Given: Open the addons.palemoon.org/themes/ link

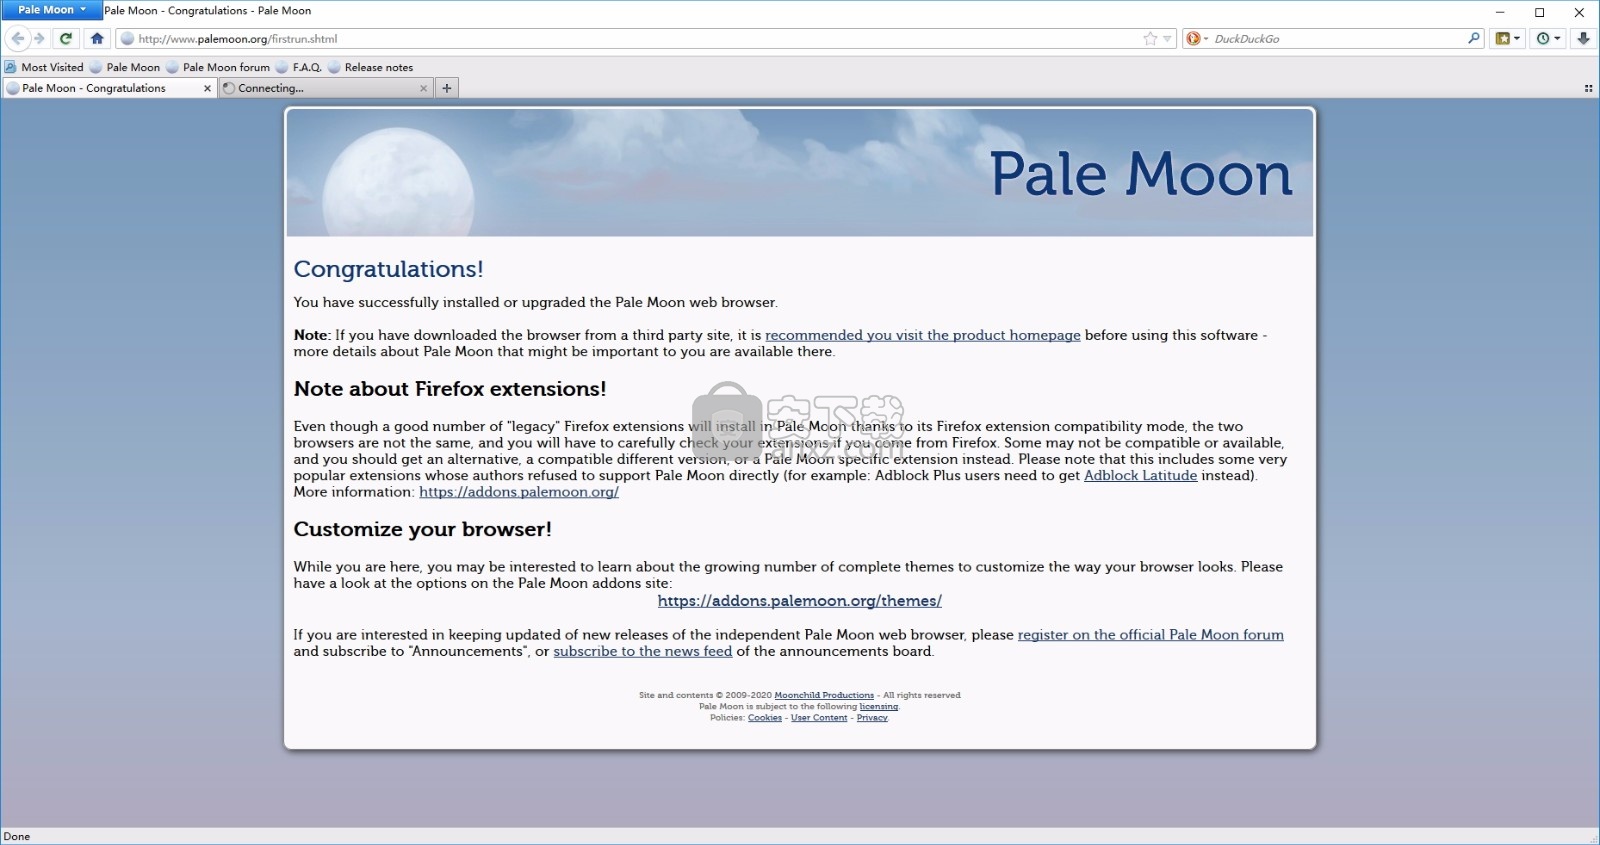Looking at the screenshot, I should [800, 600].
